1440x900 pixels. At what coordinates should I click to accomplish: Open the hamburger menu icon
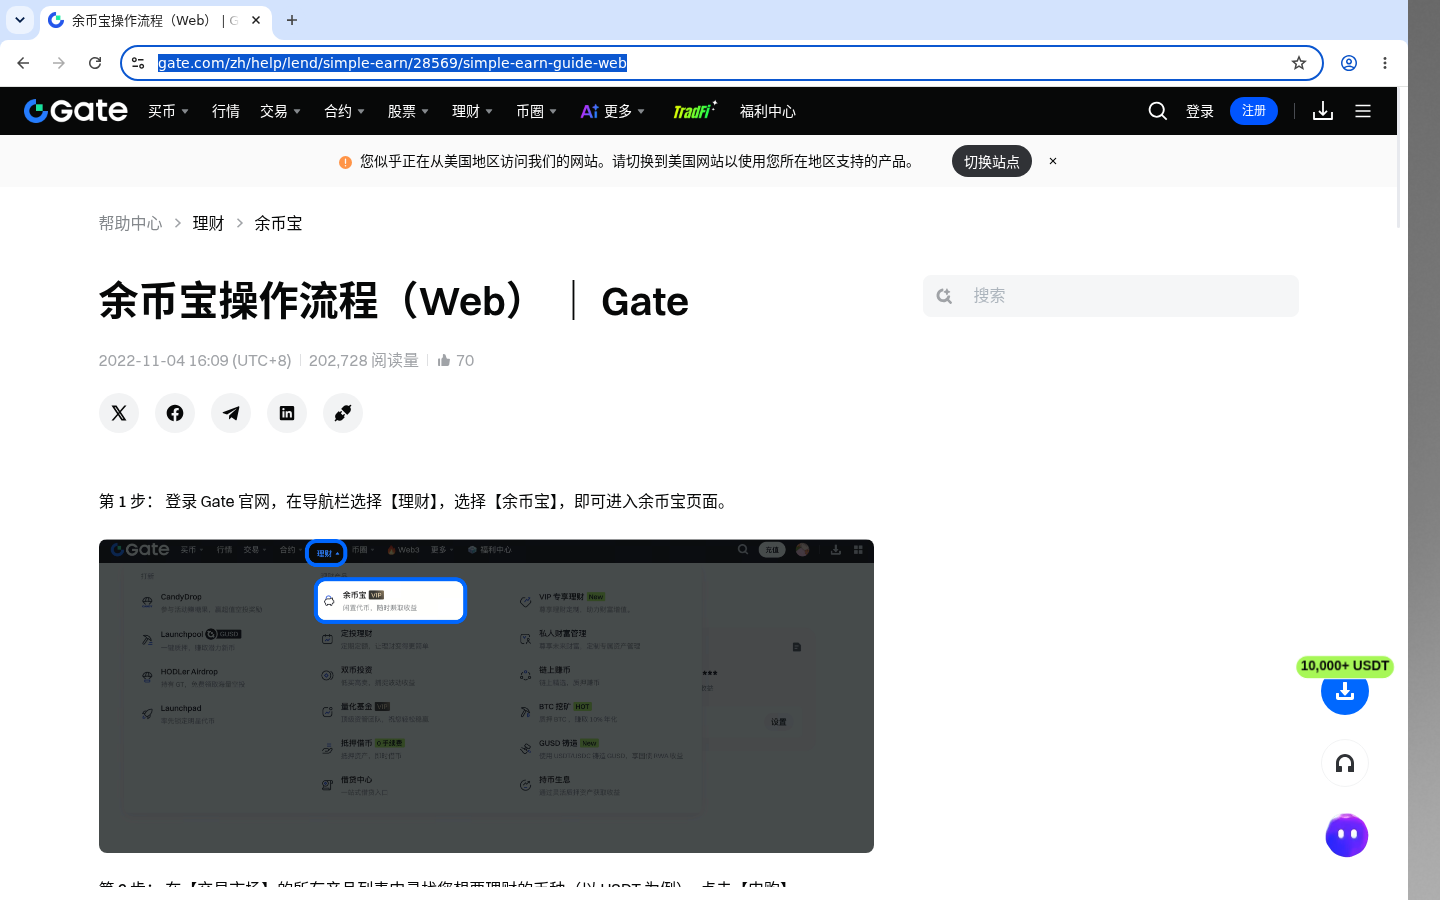(1363, 111)
